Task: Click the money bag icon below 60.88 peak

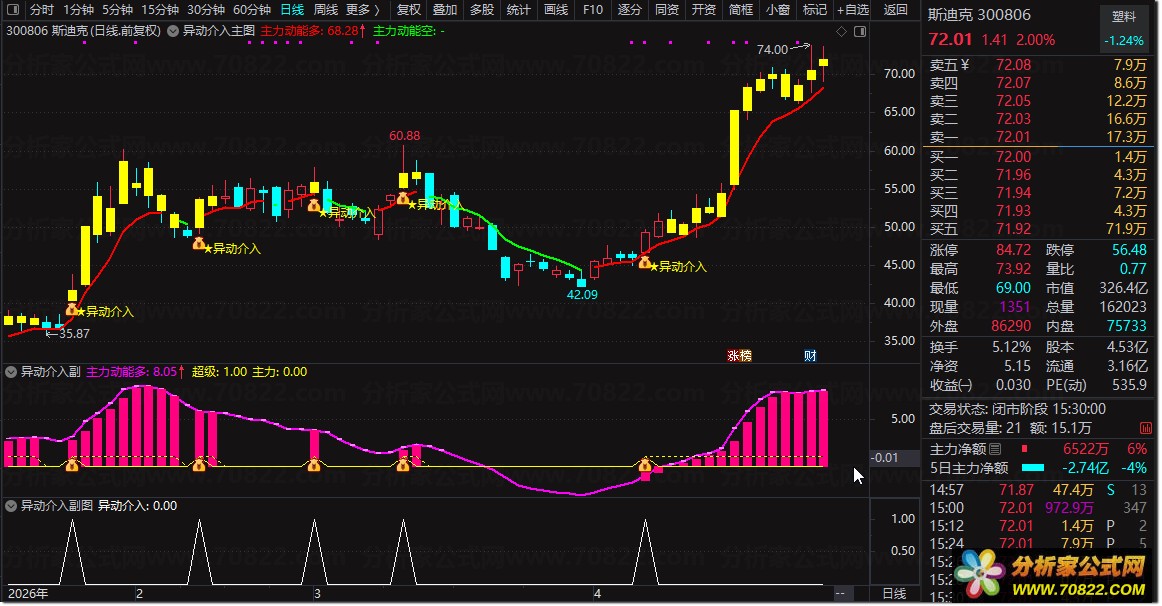Action: point(403,198)
